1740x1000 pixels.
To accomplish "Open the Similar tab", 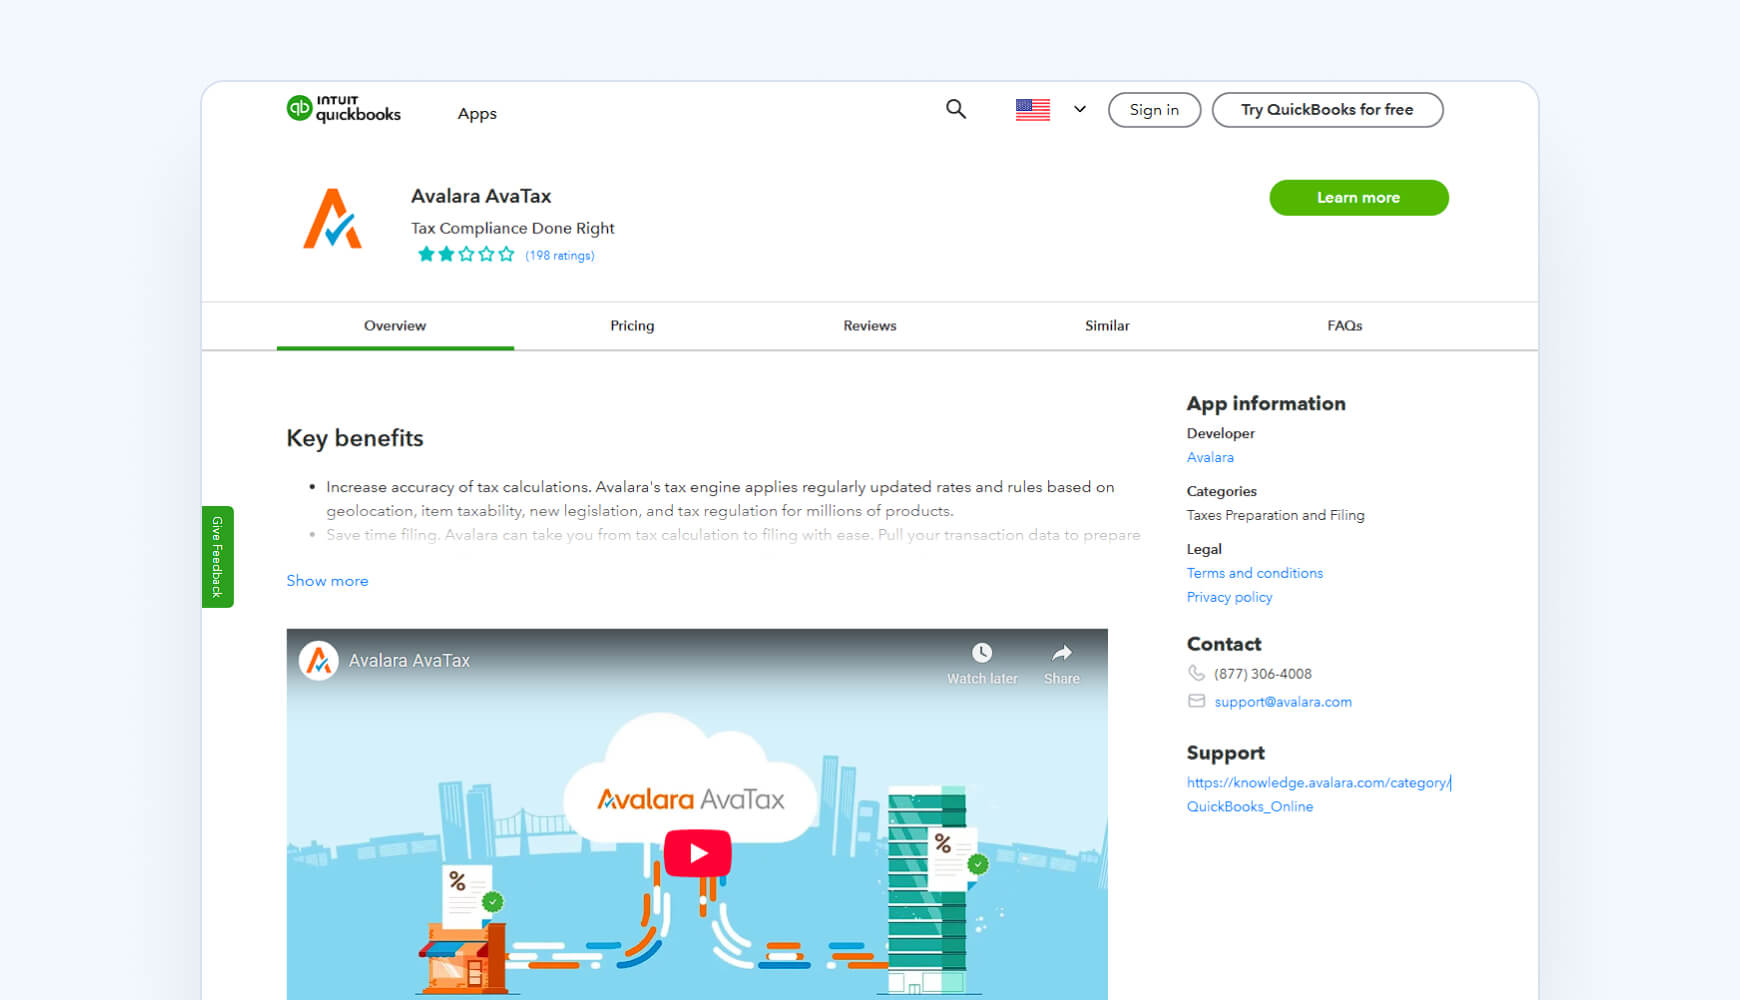I will pyautogui.click(x=1107, y=326).
